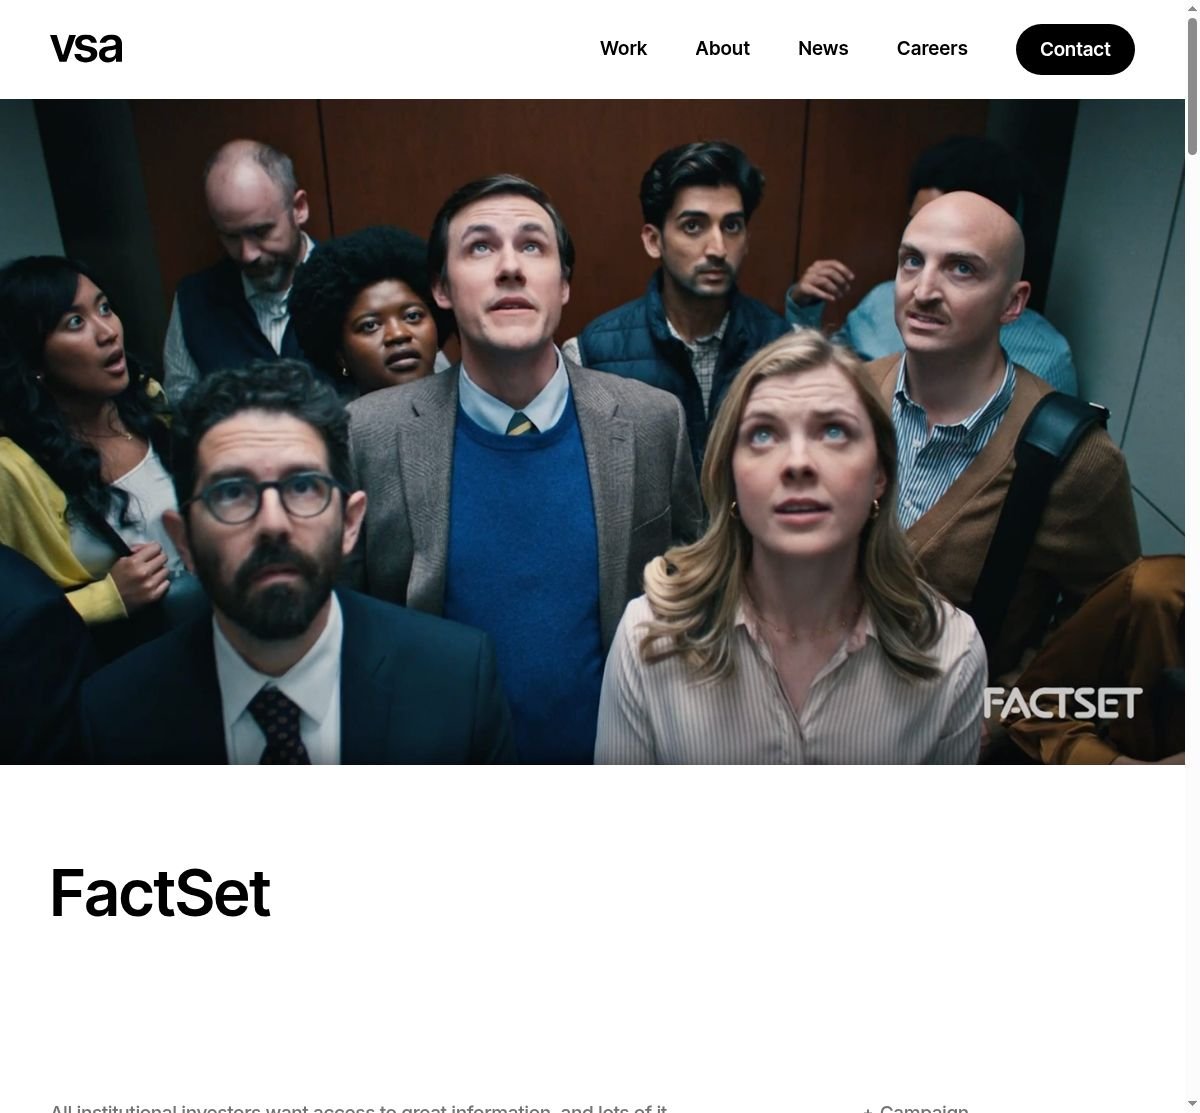1200x1113 pixels.
Task: Click the Campaign label text
Action: click(x=924, y=1108)
